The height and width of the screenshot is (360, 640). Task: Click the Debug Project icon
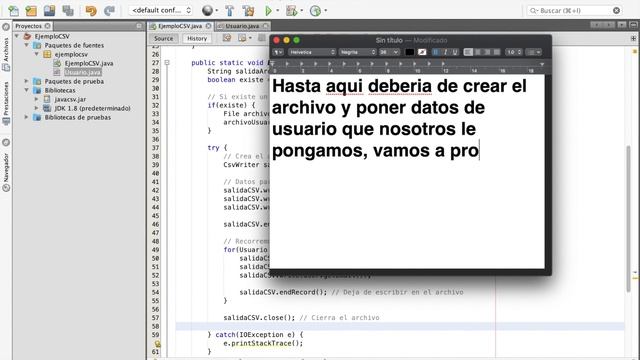[291, 10]
